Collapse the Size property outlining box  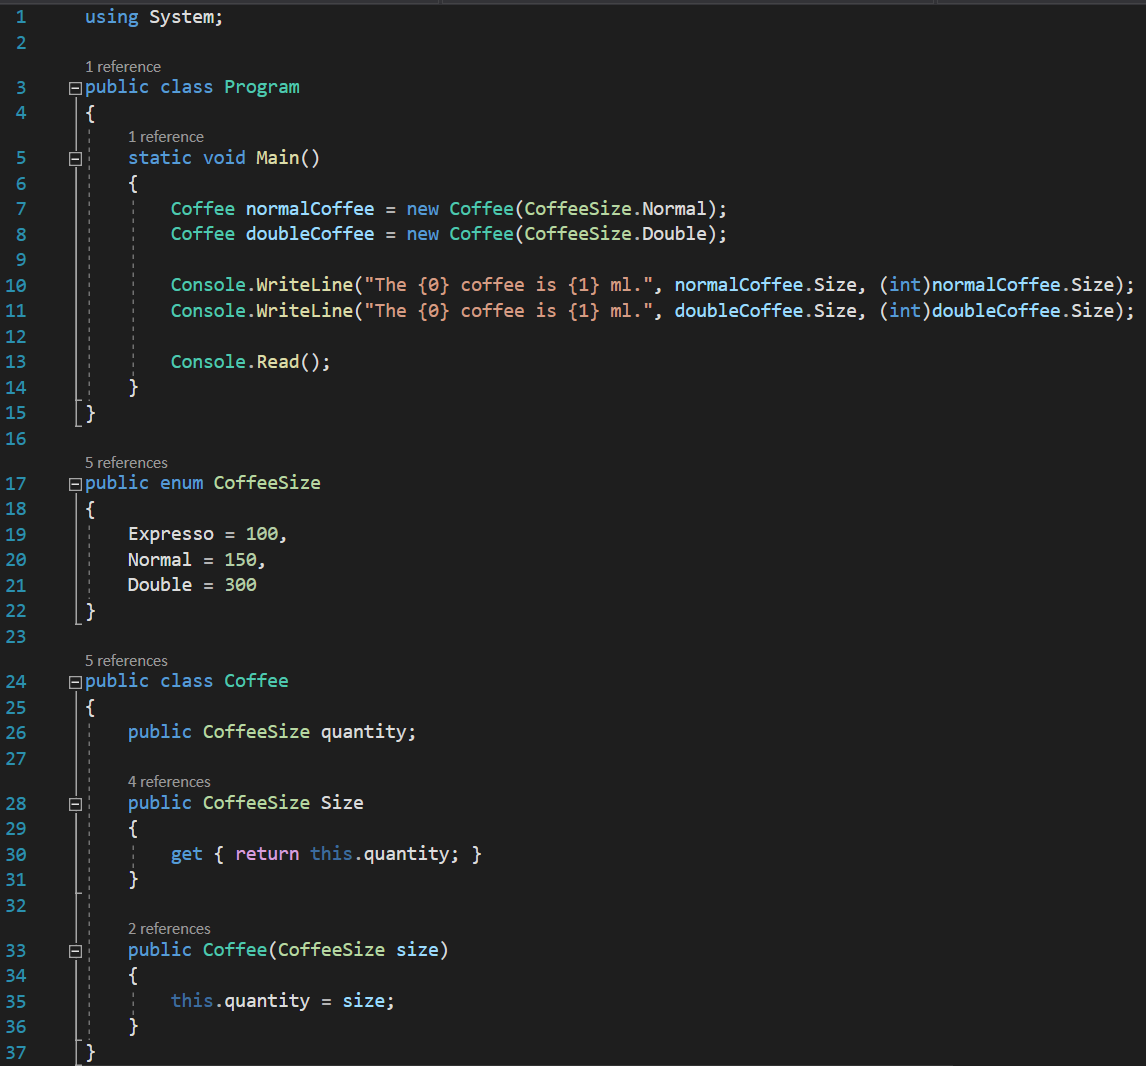coord(75,804)
